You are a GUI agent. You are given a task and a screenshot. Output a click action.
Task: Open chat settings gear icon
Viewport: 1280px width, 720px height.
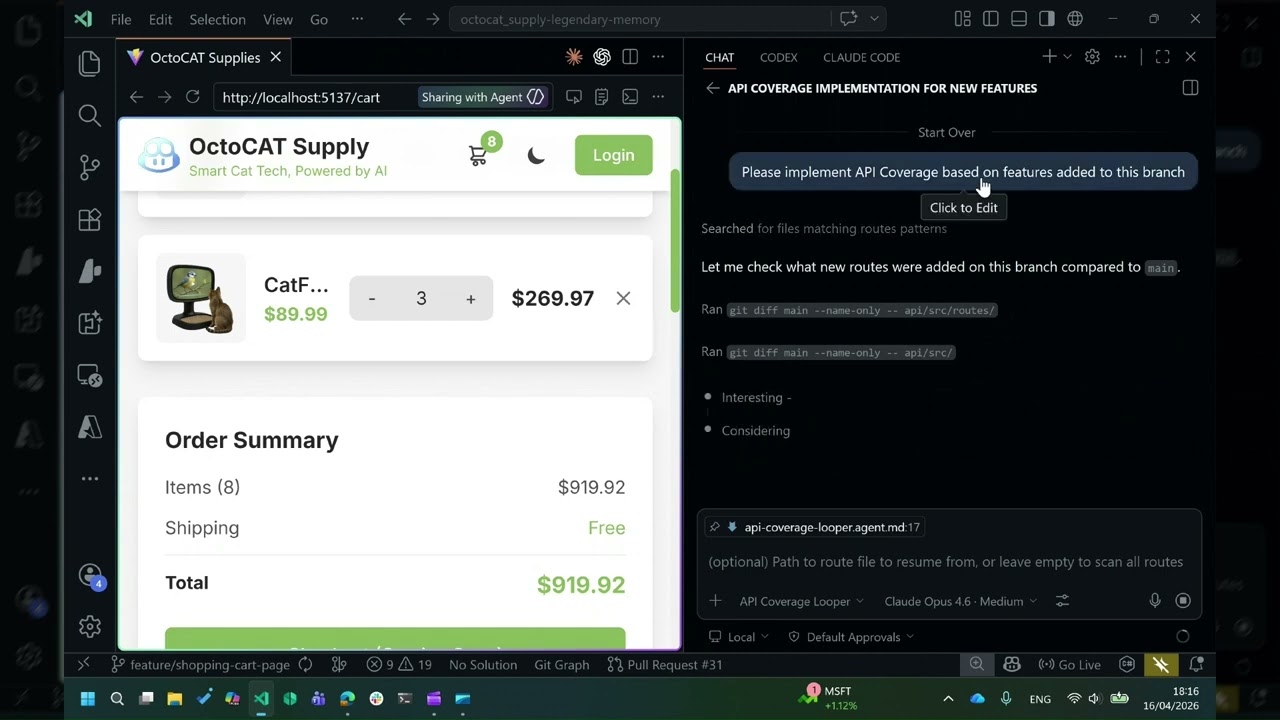coord(1092,57)
